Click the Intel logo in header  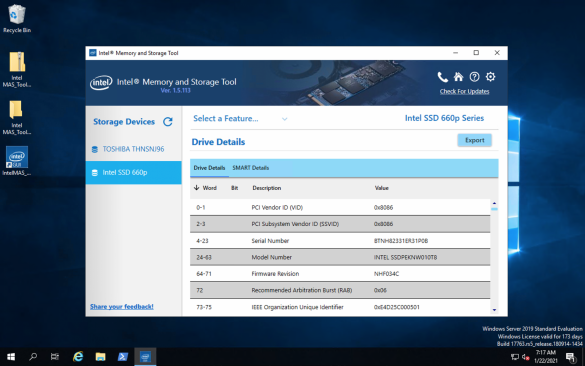pyautogui.click(x=101, y=82)
